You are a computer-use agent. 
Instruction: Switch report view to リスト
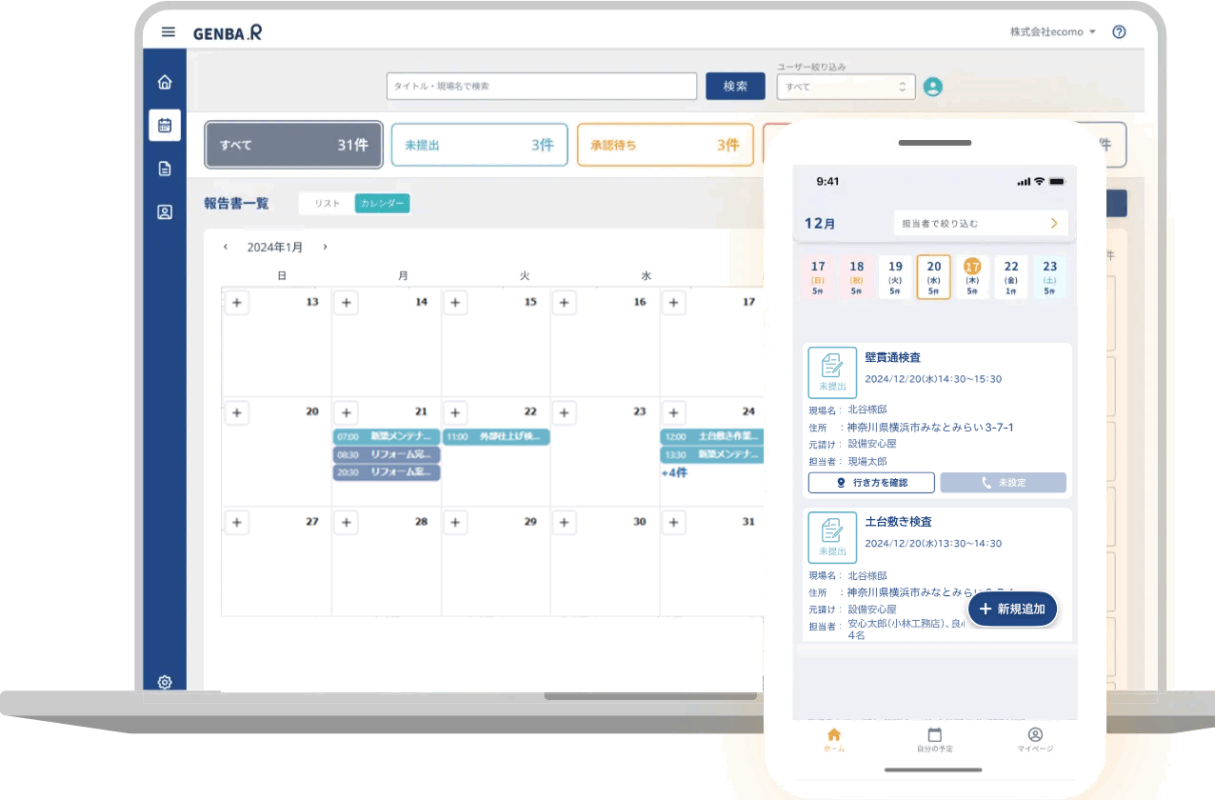(327, 204)
